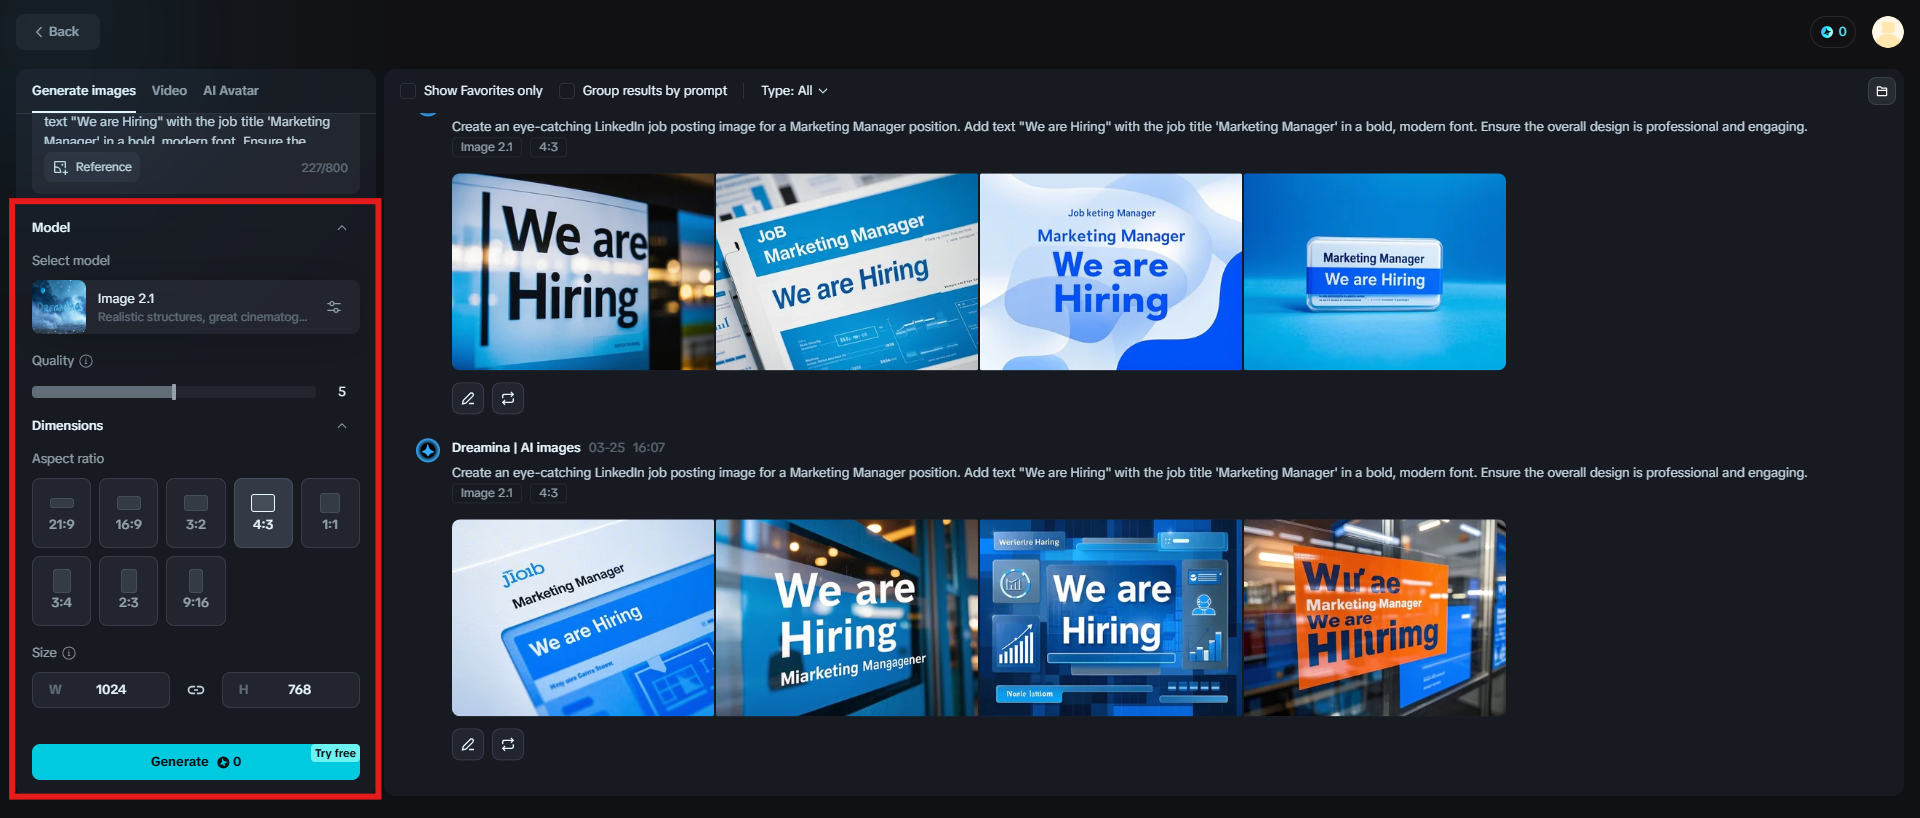Click the prompt text input area
The width and height of the screenshot is (1920, 818).
pos(196,131)
